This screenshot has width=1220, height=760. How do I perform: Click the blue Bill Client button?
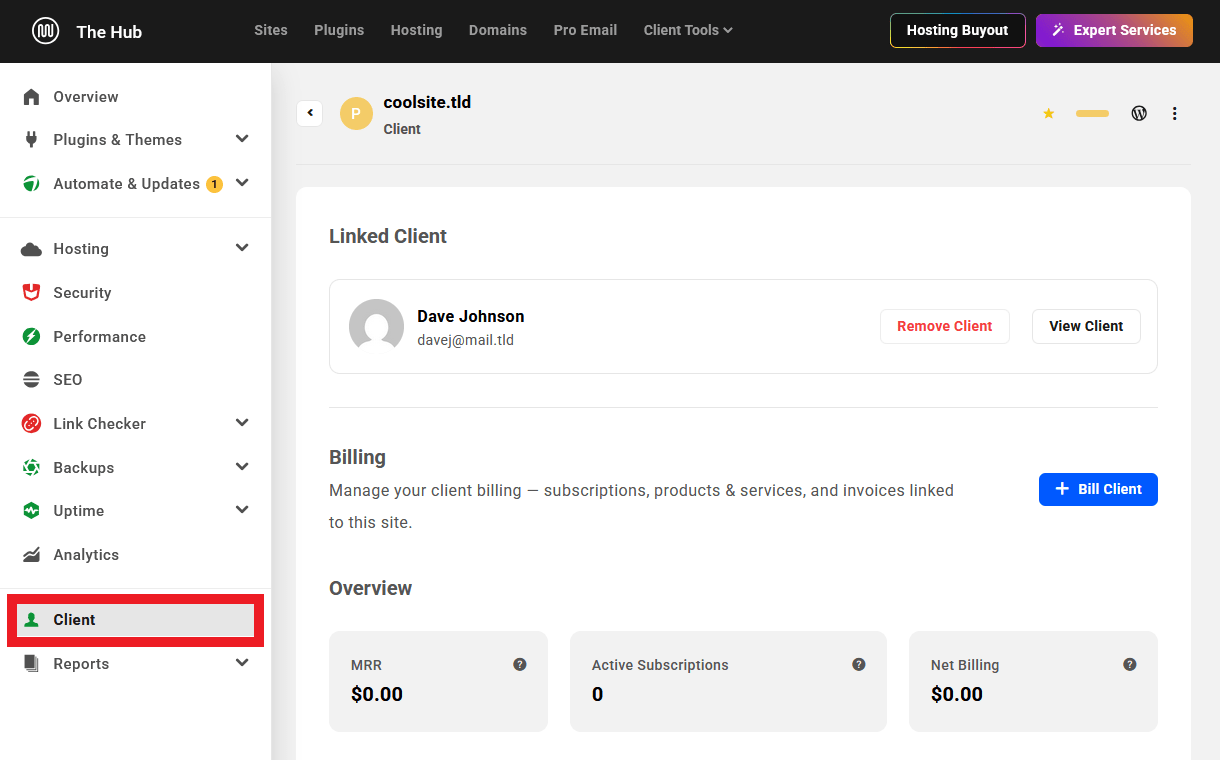[x=1098, y=489]
